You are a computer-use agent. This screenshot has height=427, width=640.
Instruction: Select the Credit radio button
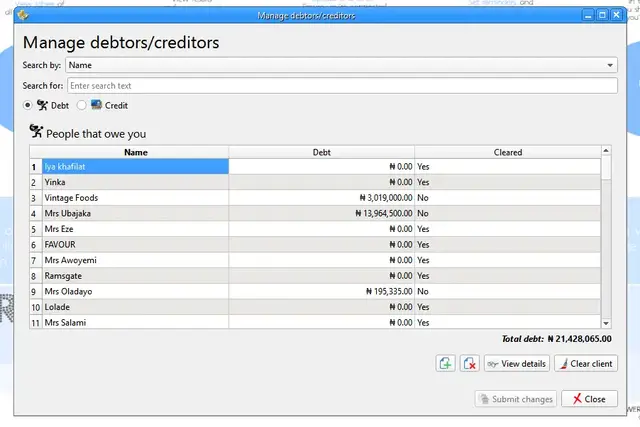pyautogui.click(x=81, y=105)
